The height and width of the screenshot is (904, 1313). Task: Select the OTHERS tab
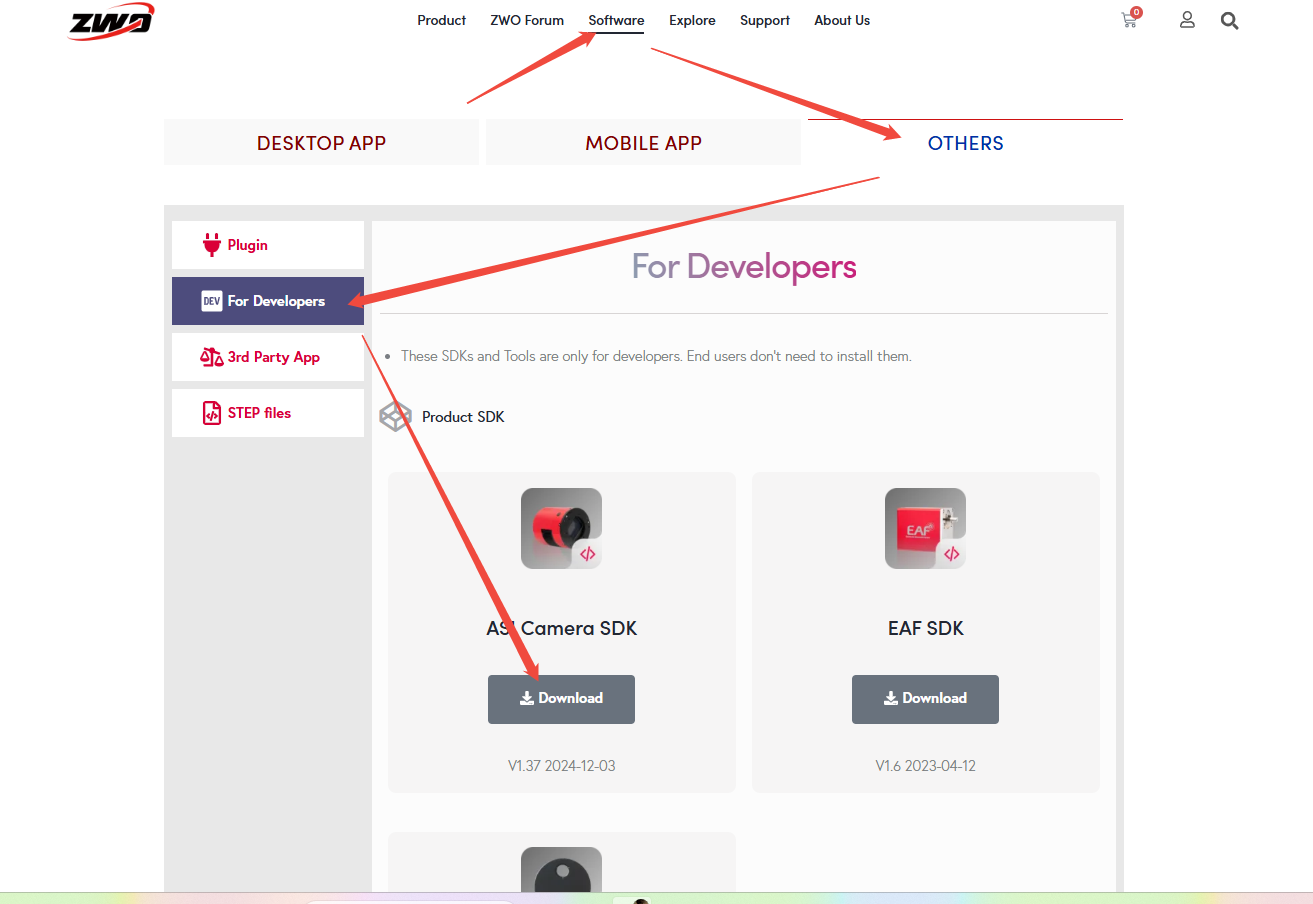tap(965, 143)
